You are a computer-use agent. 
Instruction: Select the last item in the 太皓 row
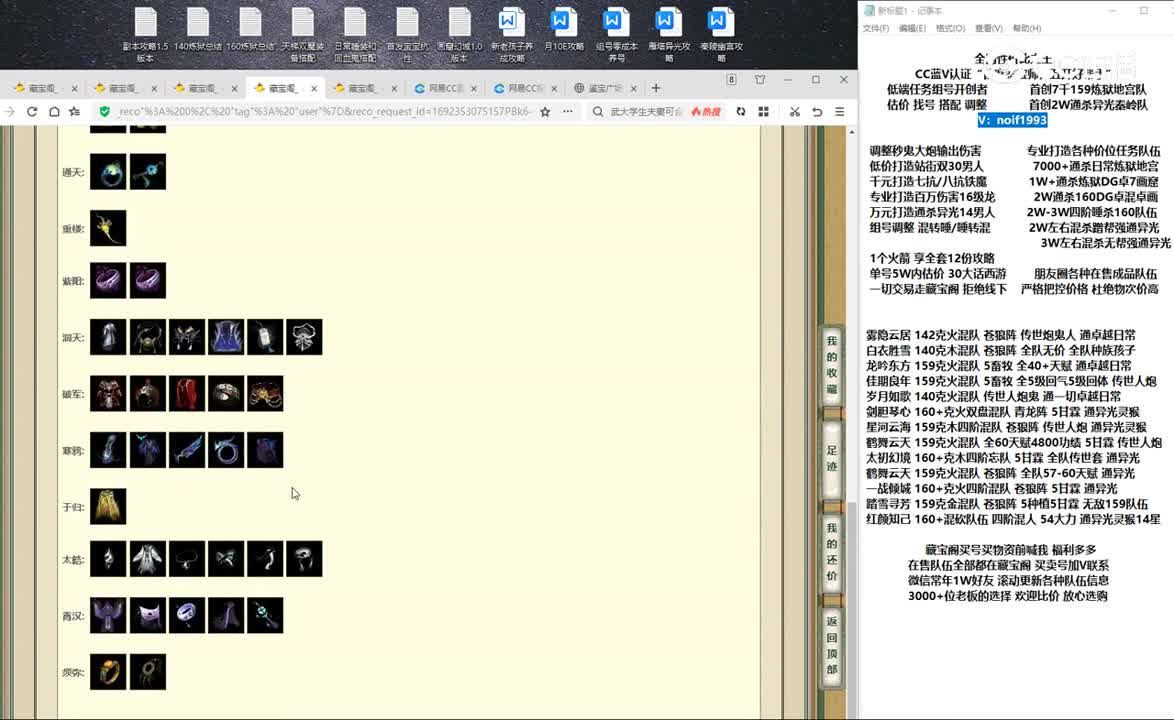(304, 559)
